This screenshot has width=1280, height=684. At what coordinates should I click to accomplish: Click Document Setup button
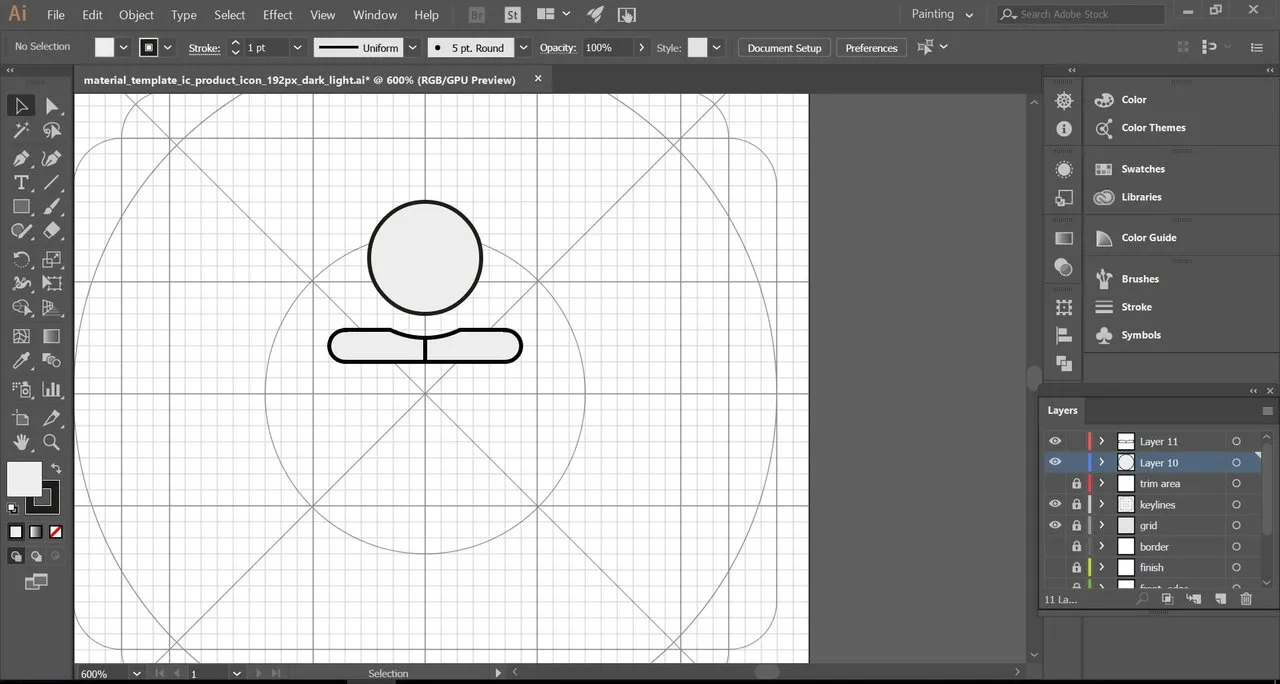pos(784,48)
